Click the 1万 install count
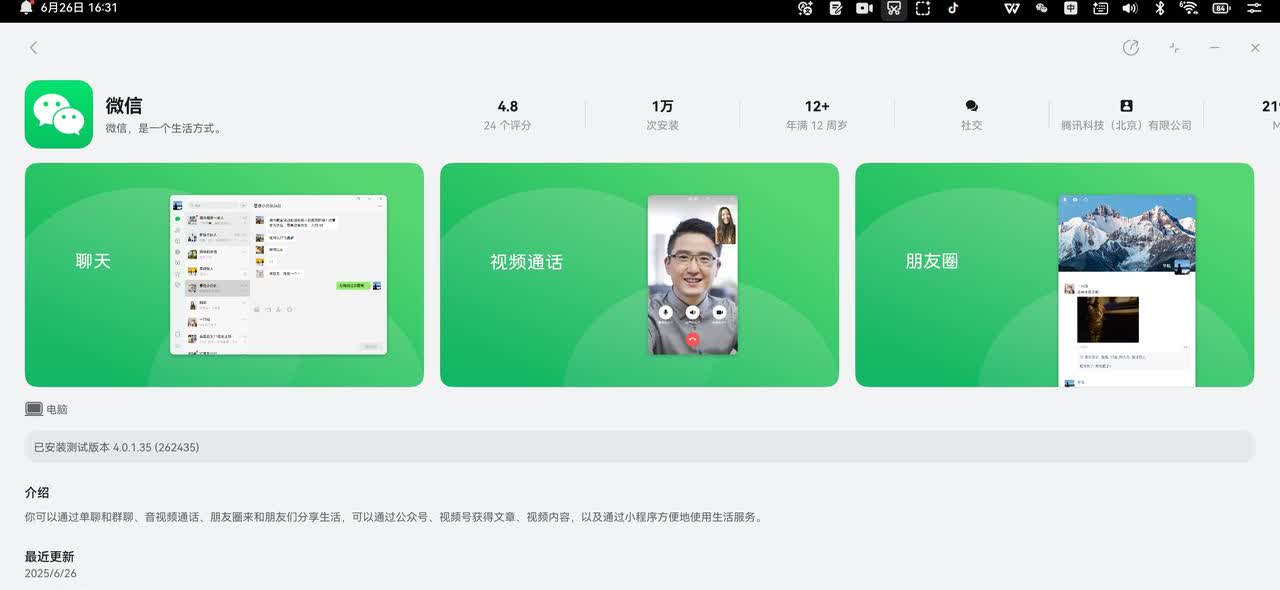The image size is (1280, 590). [x=662, y=106]
